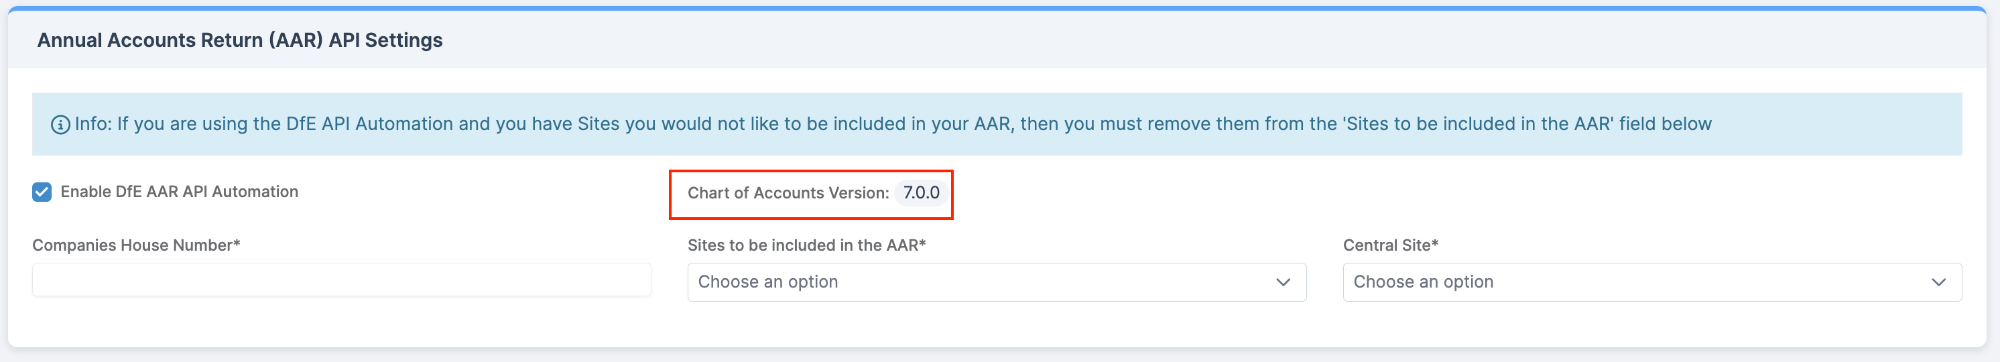
Task: Click the 'Enable DfE AAR API Automation' label text
Action: (x=179, y=192)
